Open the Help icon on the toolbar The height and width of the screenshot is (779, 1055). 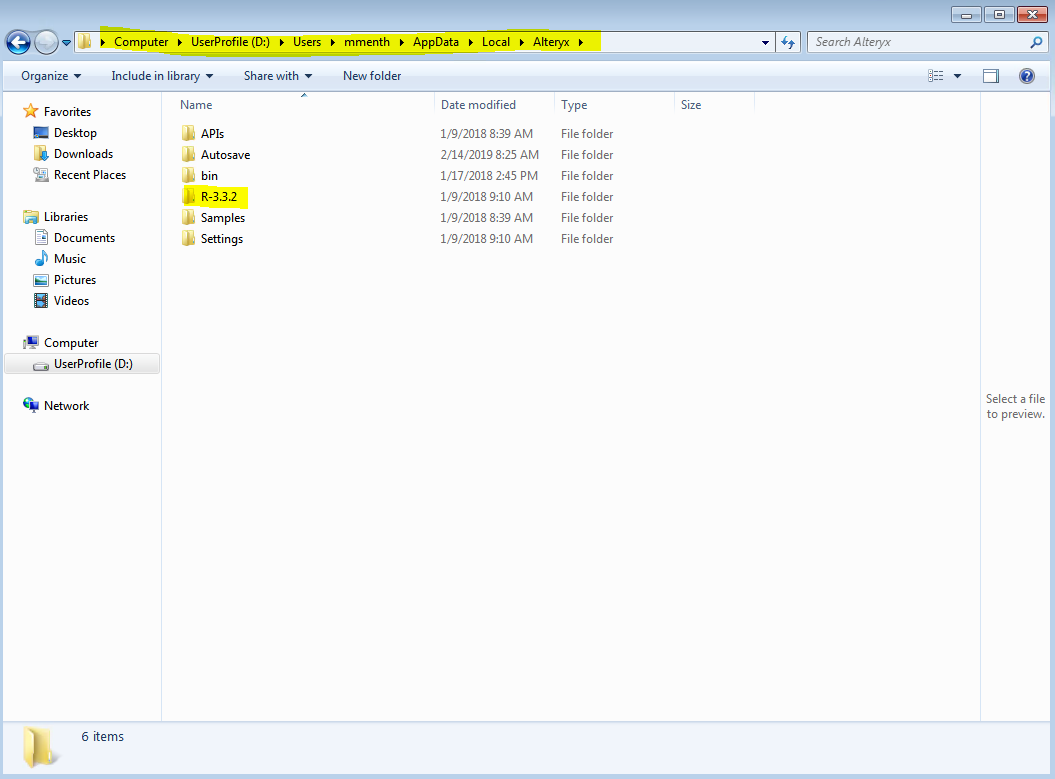1026,75
